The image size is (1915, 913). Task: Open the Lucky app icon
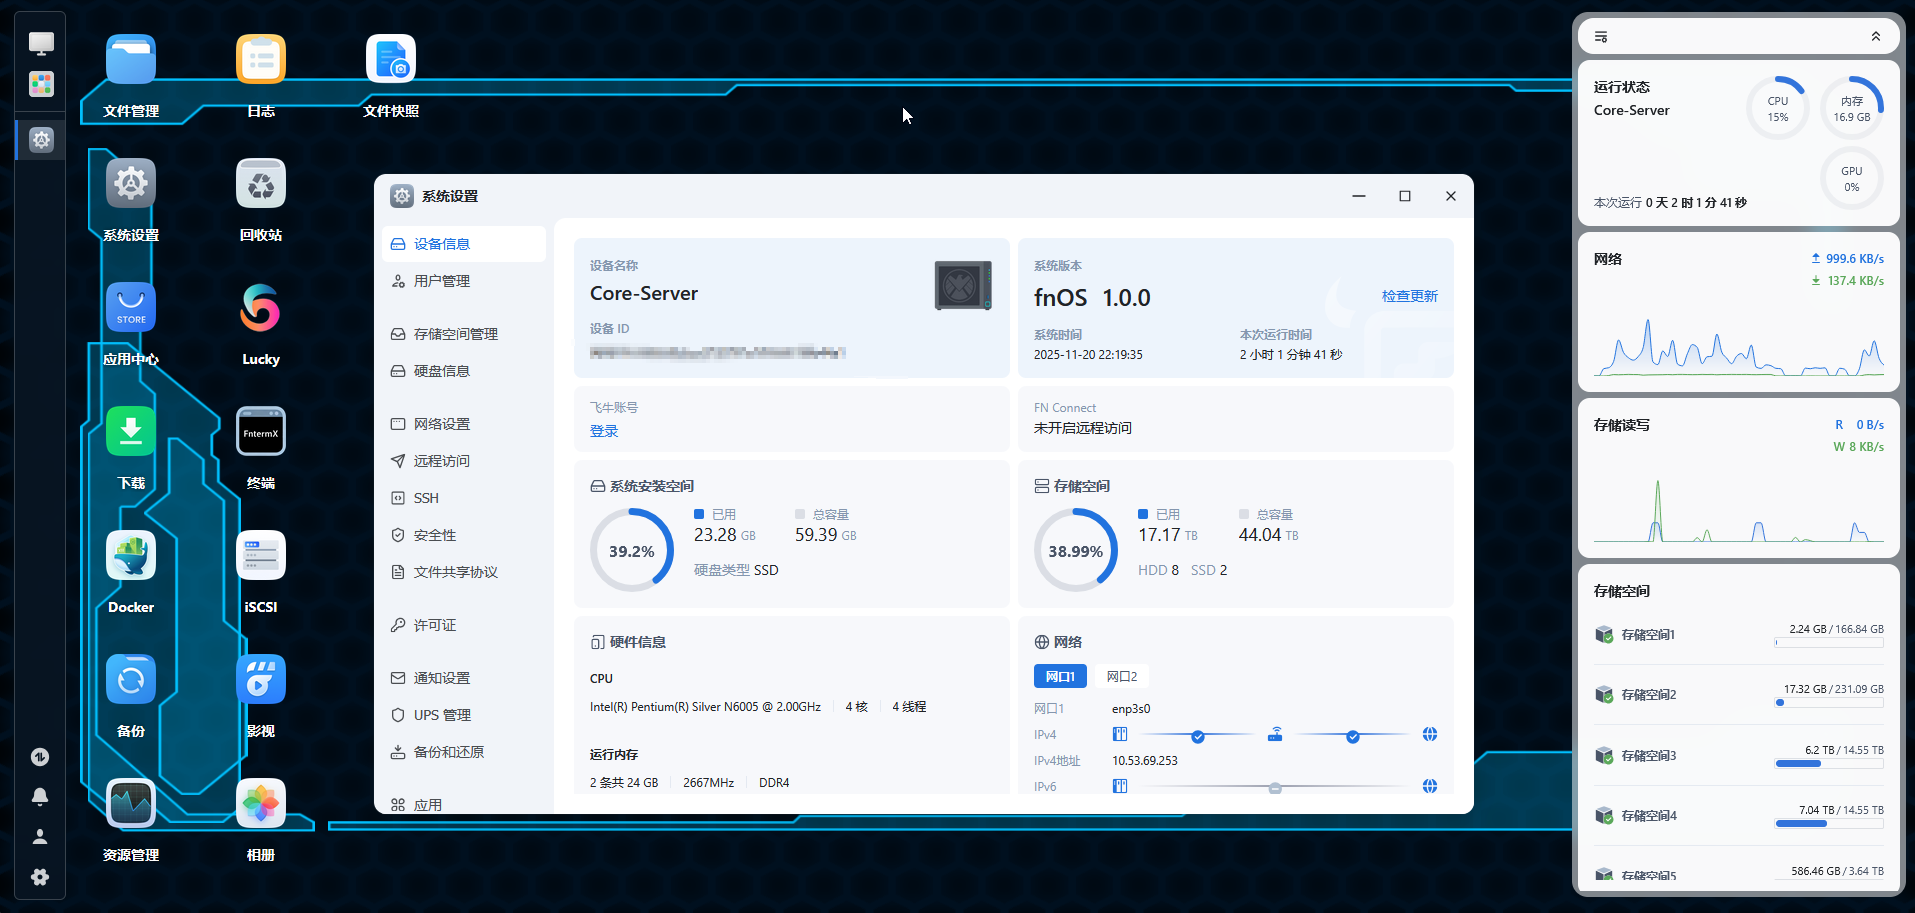point(261,308)
